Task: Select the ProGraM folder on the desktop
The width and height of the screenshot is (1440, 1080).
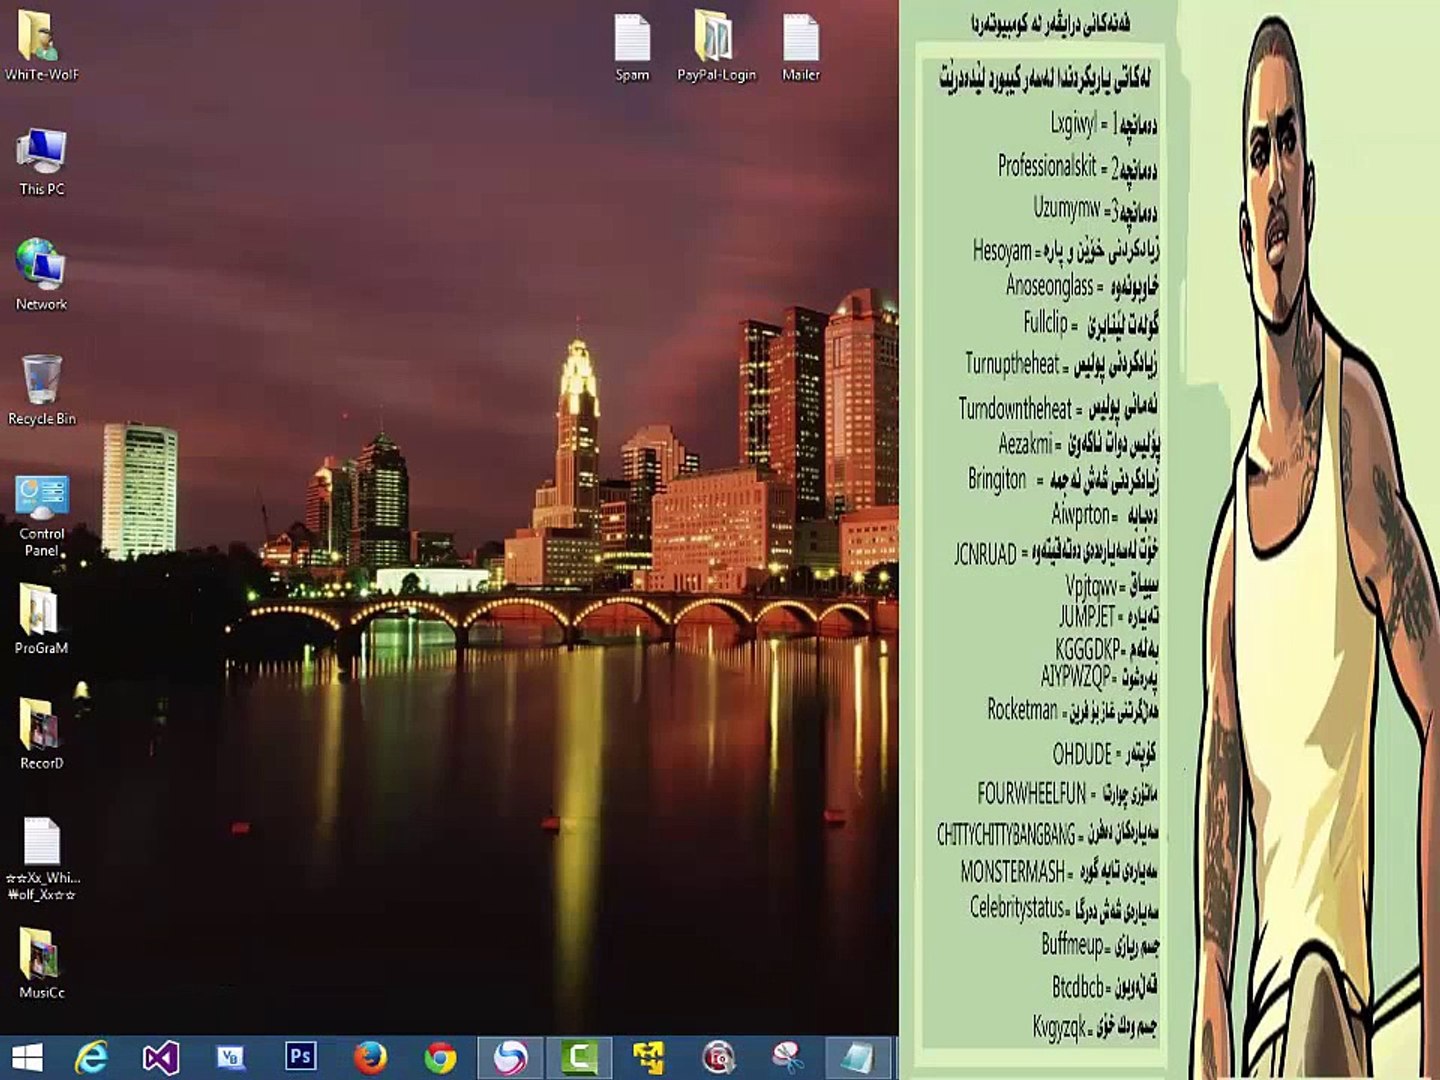Action: coord(41,619)
